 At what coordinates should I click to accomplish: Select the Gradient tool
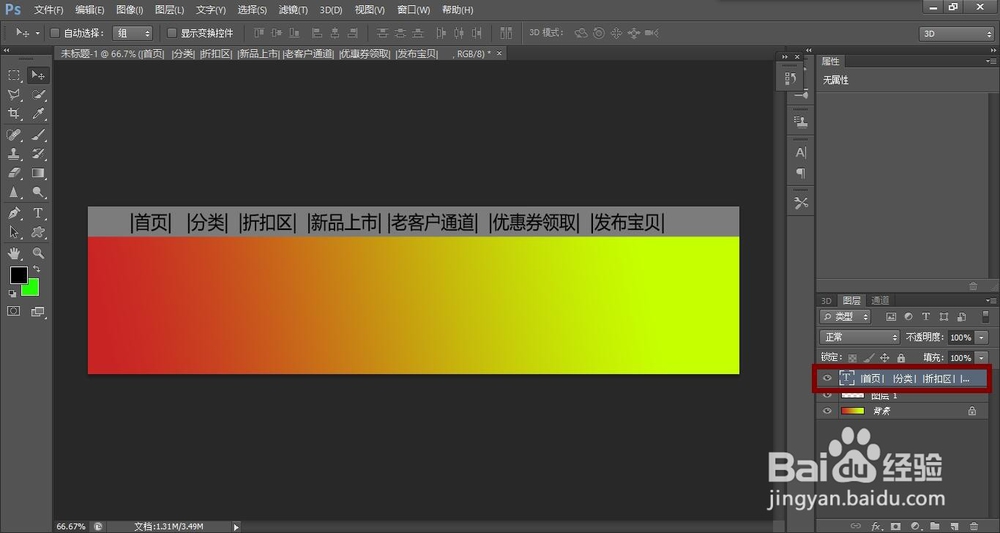pyautogui.click(x=38, y=173)
